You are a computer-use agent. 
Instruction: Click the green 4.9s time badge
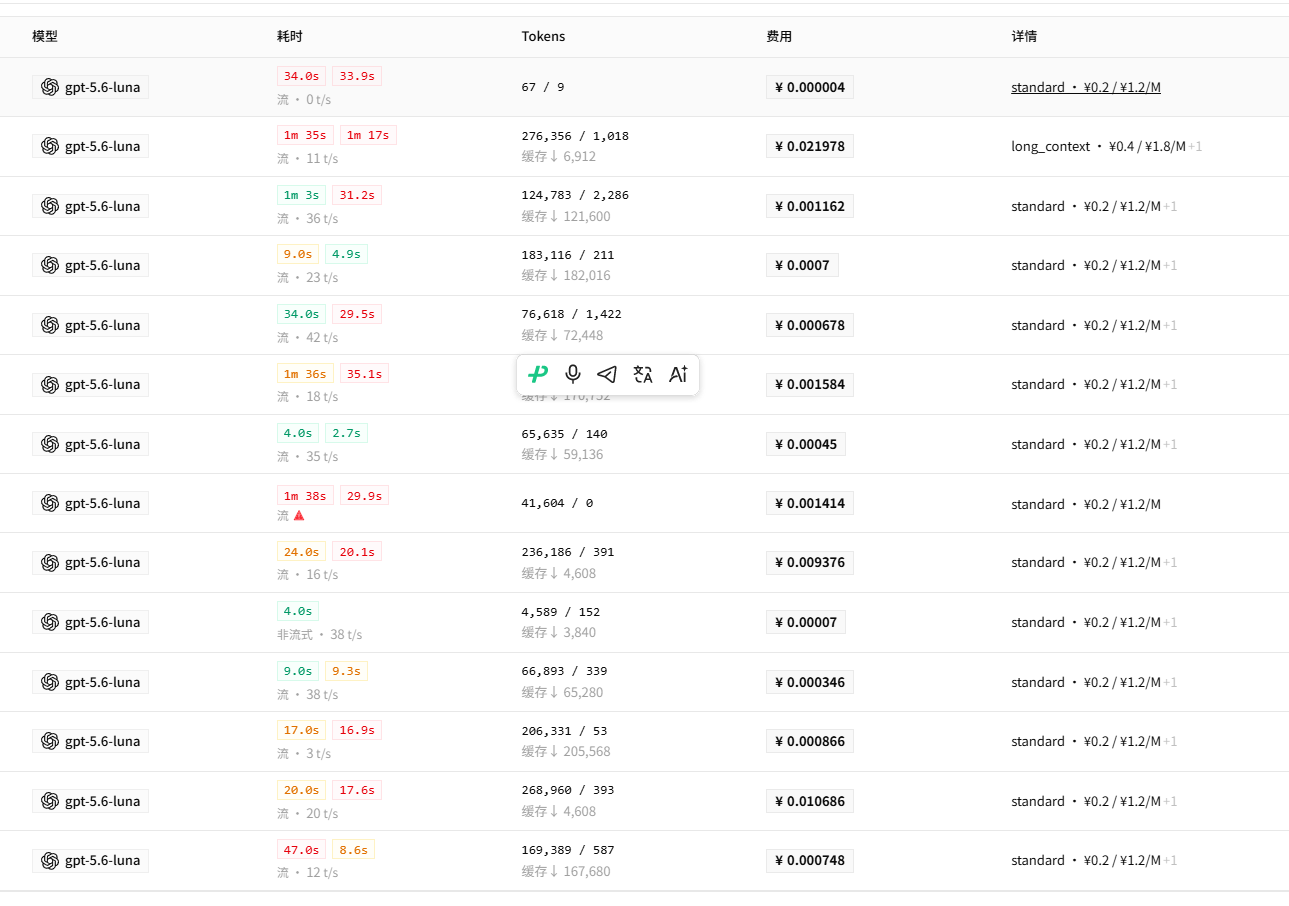346,254
